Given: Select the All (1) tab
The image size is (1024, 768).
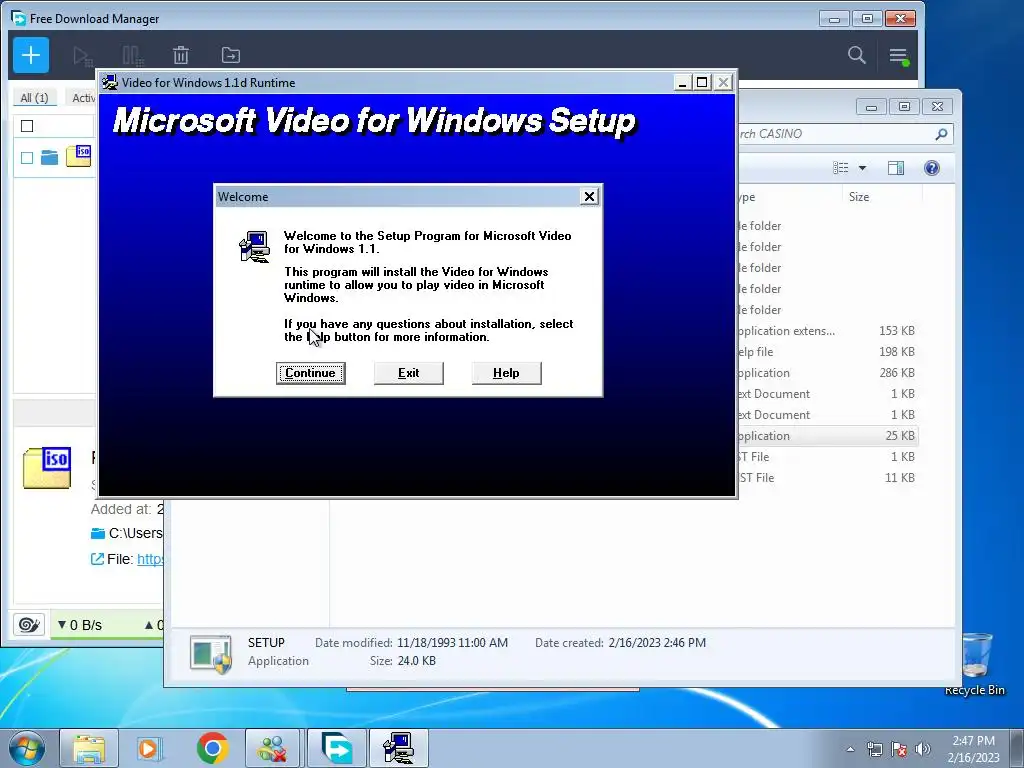Looking at the screenshot, I should [34, 97].
